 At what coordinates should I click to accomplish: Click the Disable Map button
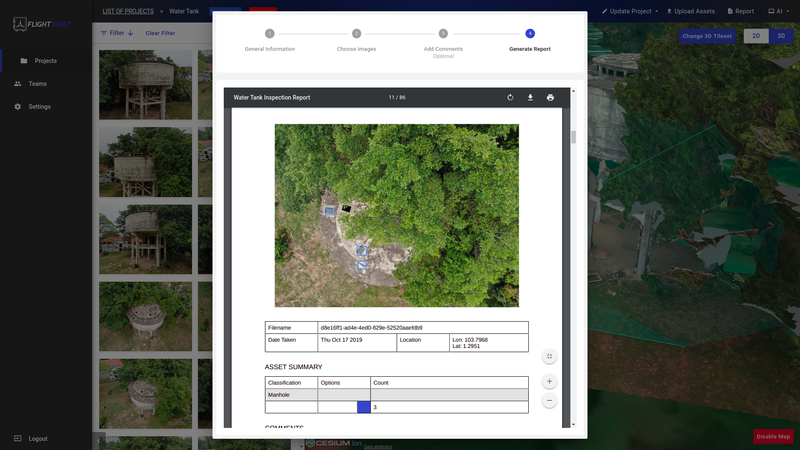coord(773,436)
